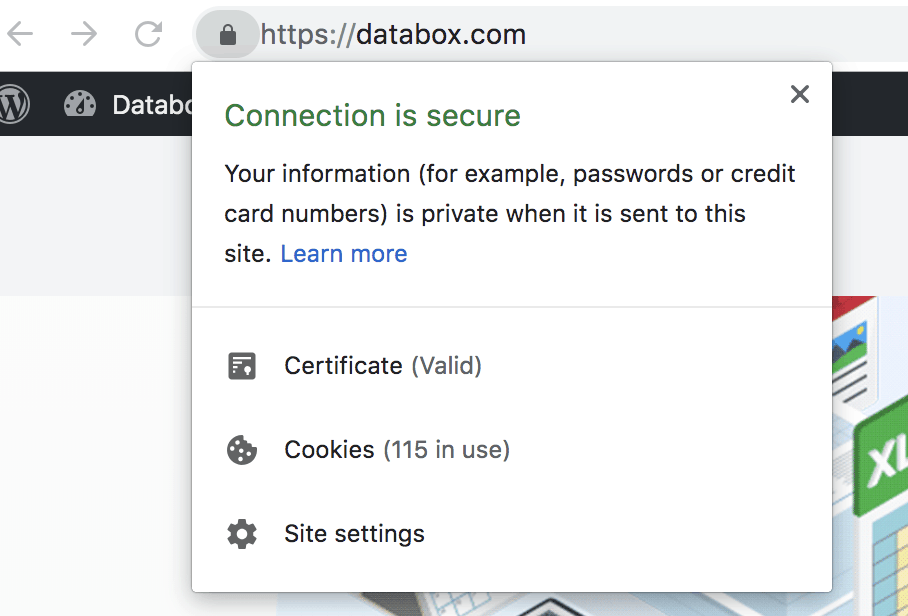Click the Databox site name in admin bar
Screen dimensions: 908x616
click(152, 104)
